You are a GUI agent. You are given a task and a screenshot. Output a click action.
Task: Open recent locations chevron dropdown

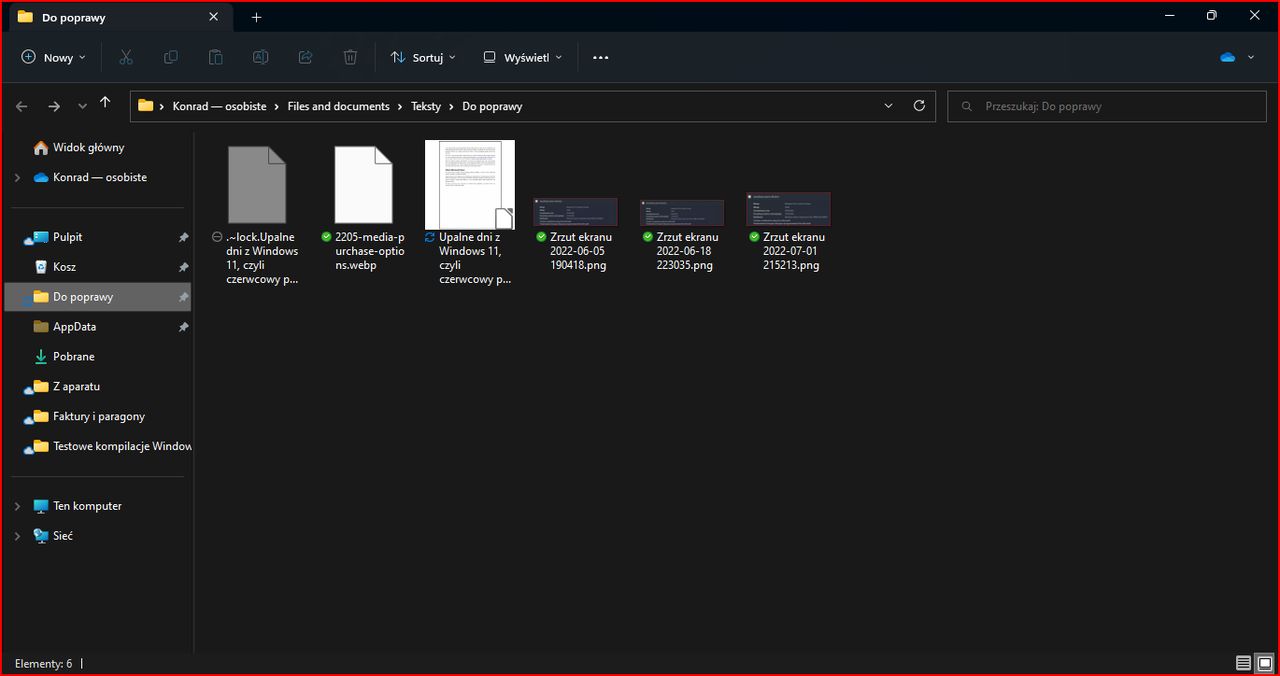pos(82,106)
